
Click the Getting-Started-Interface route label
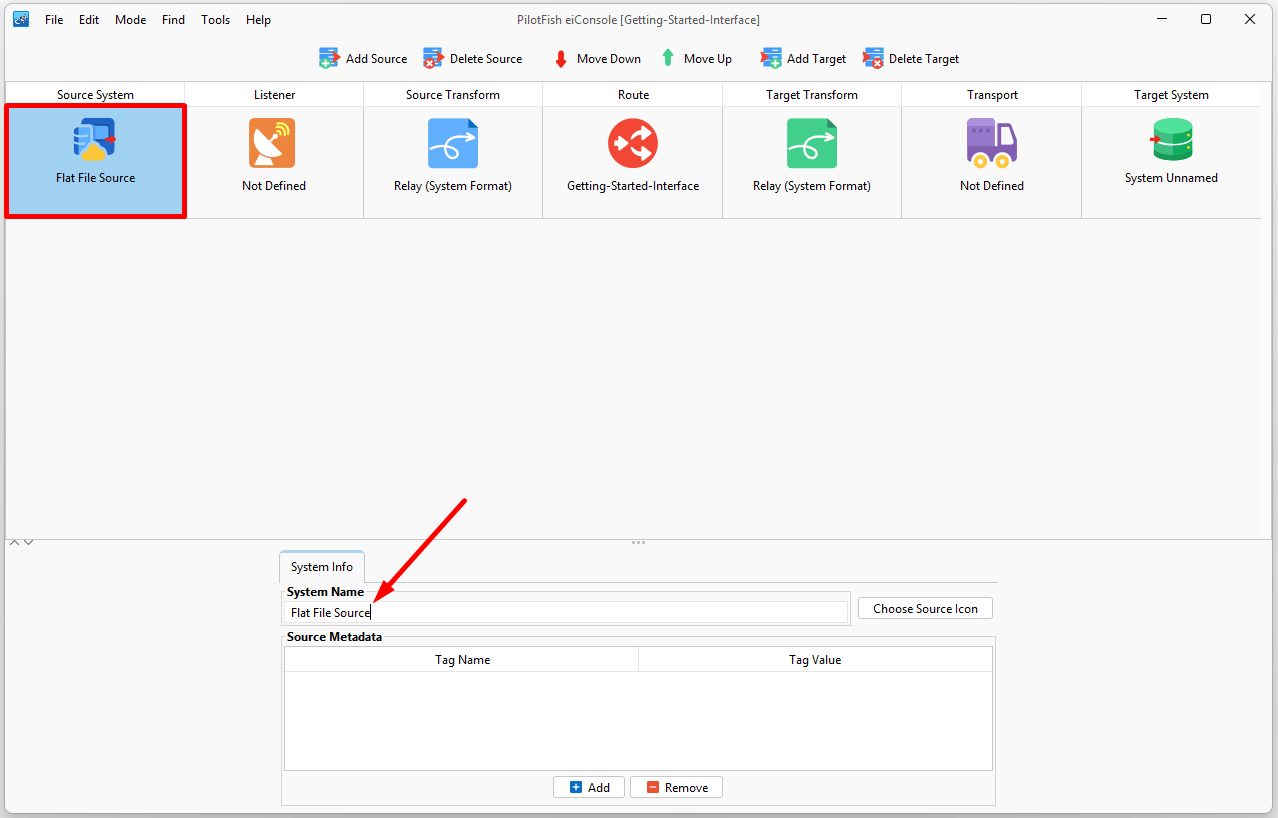click(x=633, y=186)
